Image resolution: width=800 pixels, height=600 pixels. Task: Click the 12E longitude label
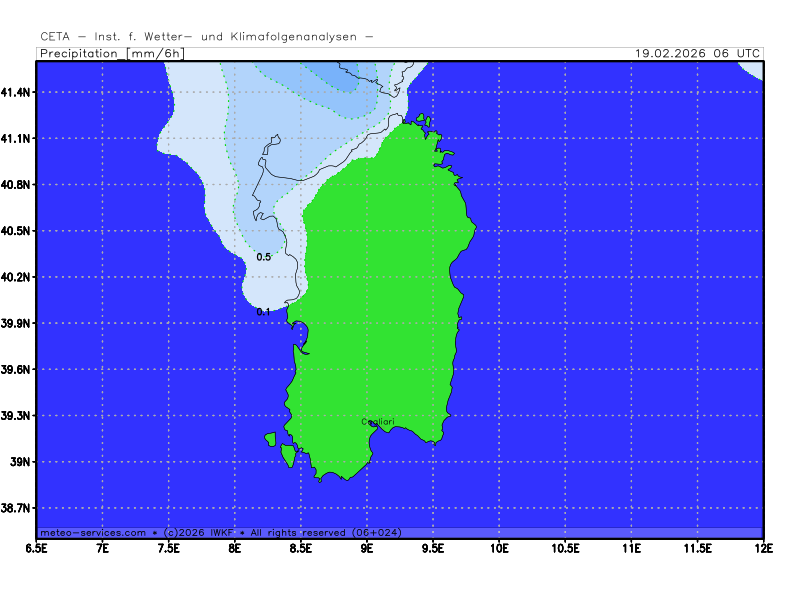click(x=763, y=548)
